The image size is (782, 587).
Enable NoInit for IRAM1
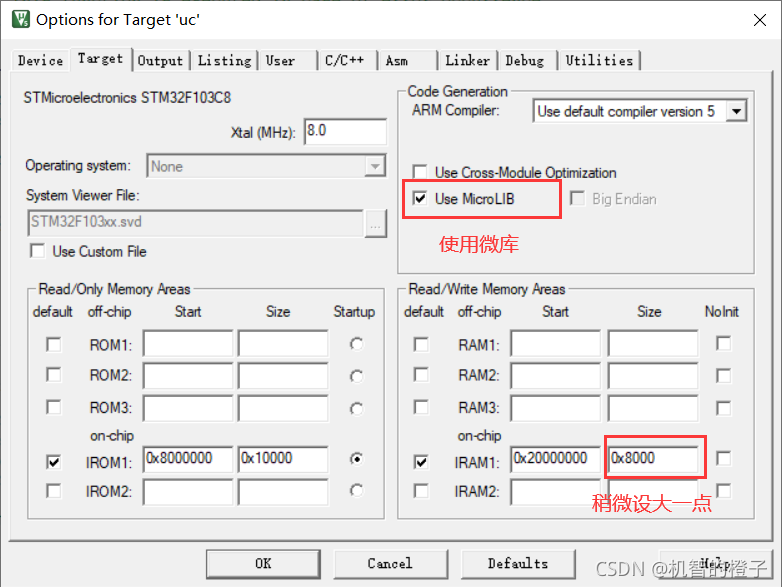723,458
